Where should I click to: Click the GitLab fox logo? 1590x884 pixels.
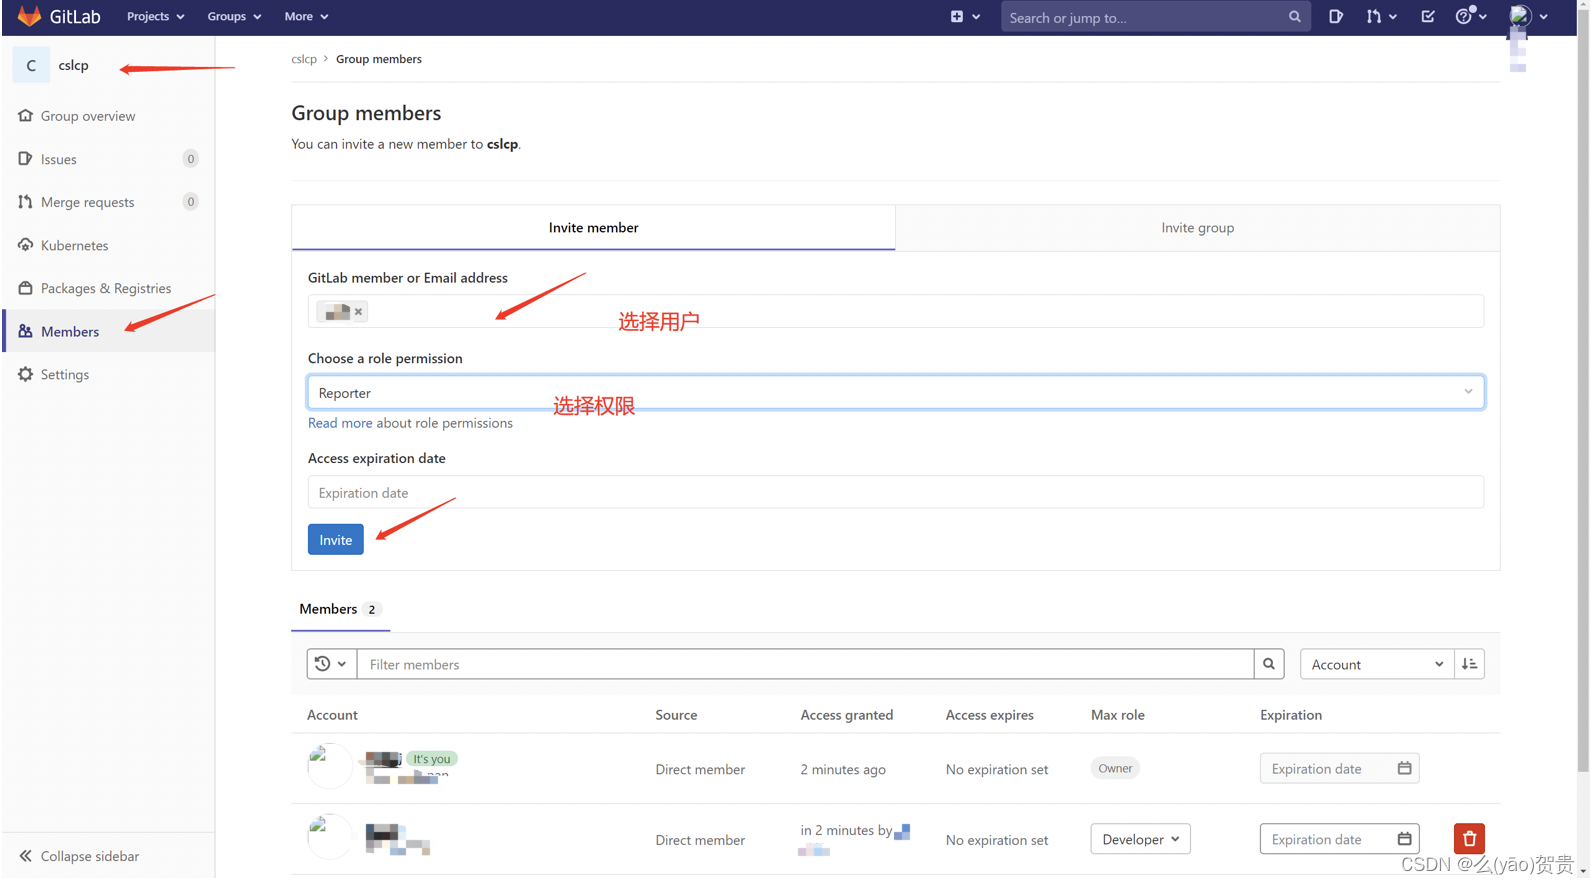tap(29, 16)
